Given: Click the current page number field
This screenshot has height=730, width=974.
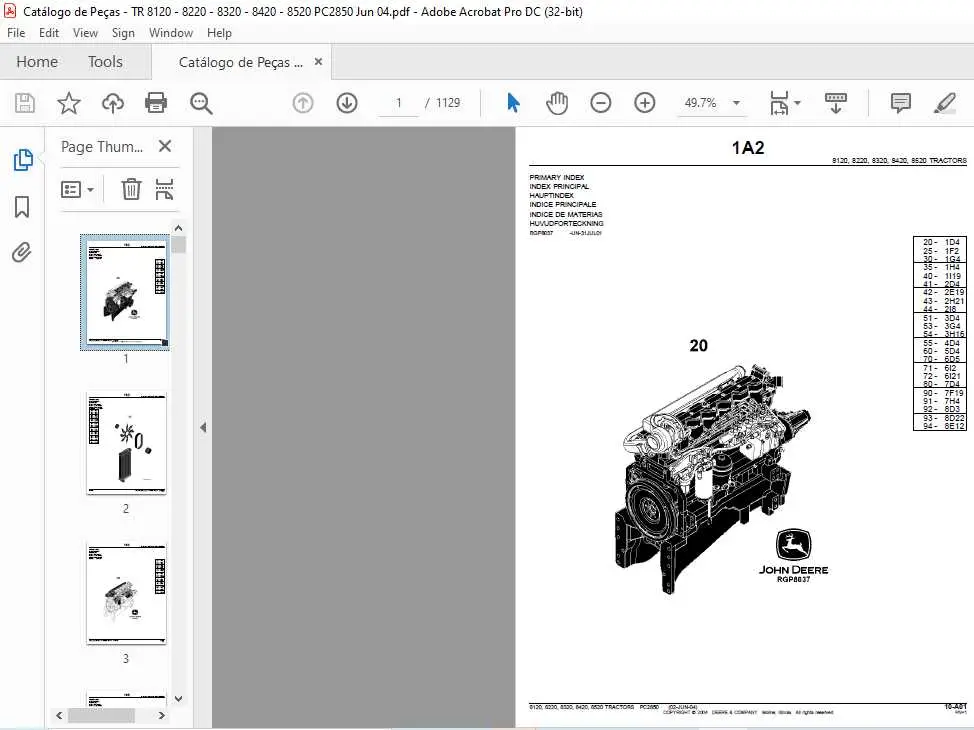Looking at the screenshot, I should click(x=399, y=103).
